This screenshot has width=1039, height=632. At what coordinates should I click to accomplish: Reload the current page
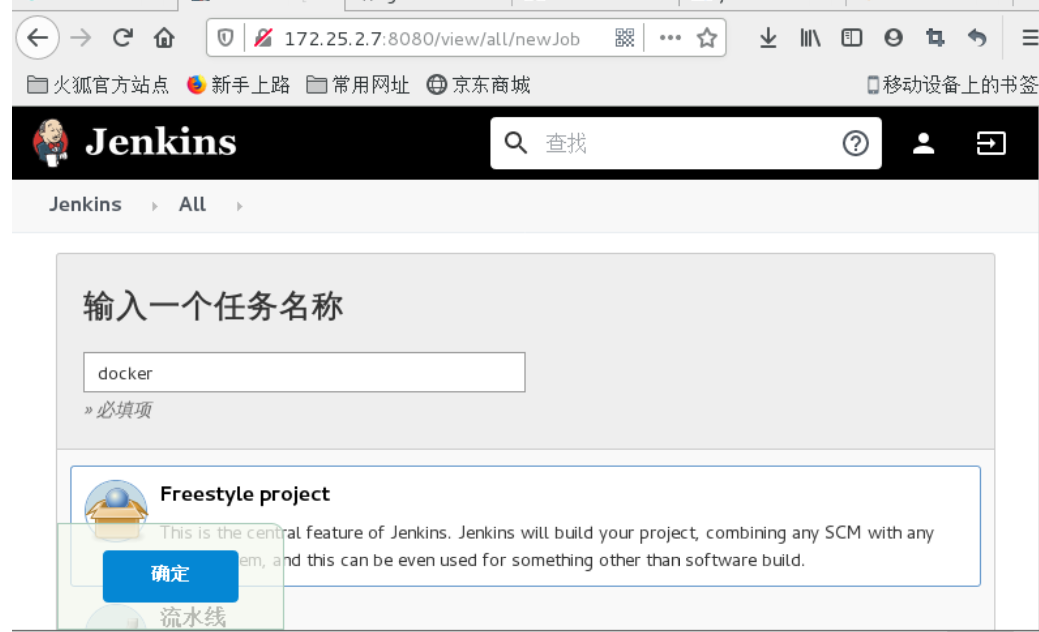pyautogui.click(x=123, y=38)
